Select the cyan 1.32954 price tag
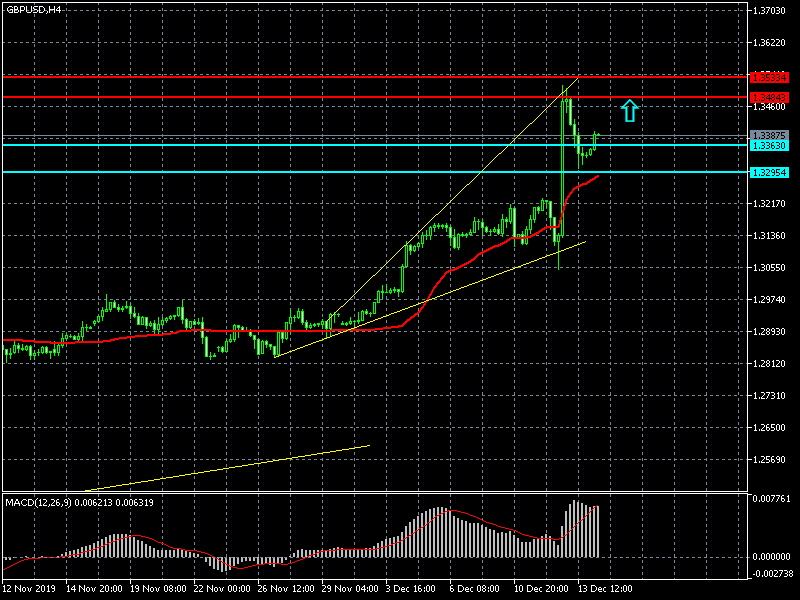 769,172
